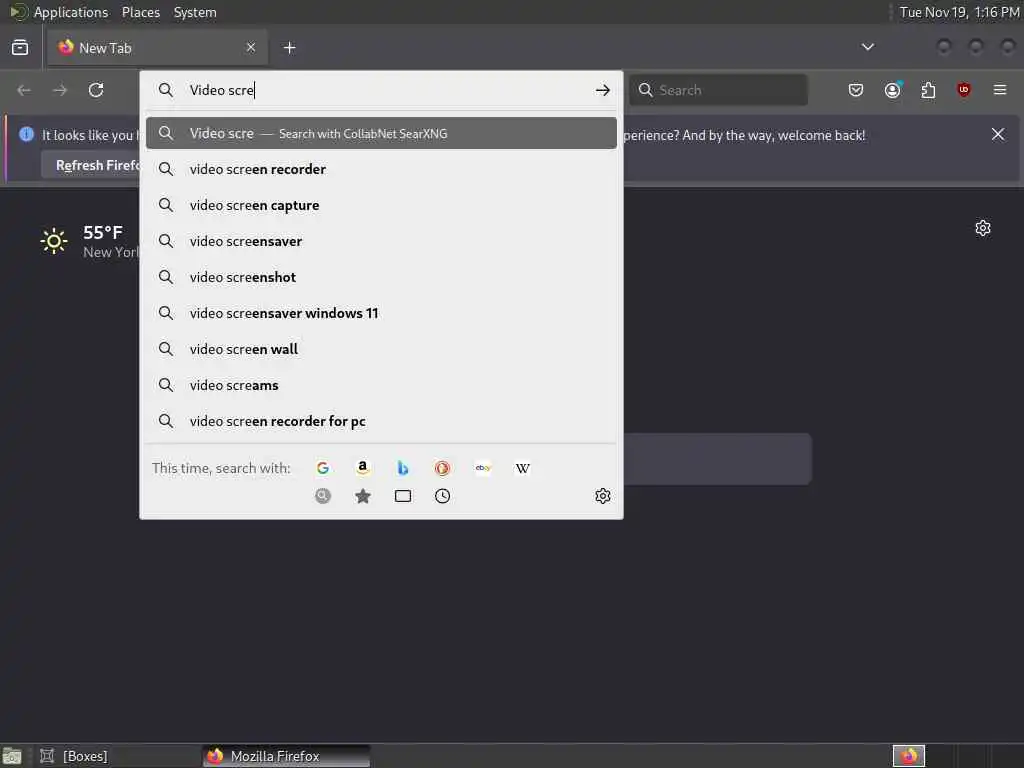Open the uBlock Origin extension icon

963,90
